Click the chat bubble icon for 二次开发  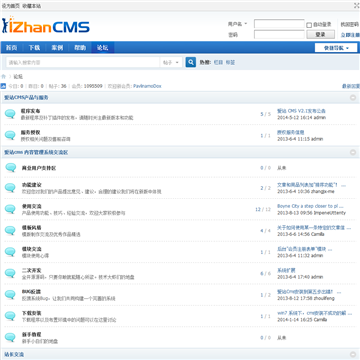pyautogui.click(x=10, y=273)
